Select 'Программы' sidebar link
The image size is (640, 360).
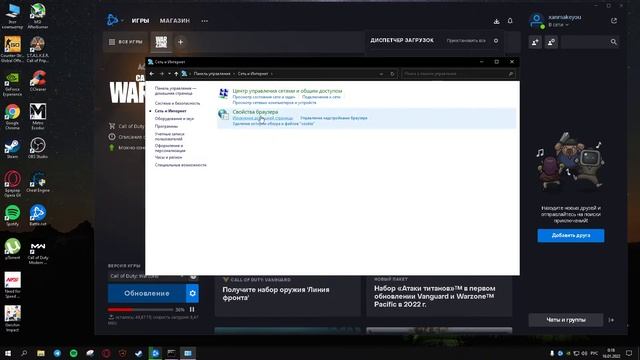[x=166, y=127]
